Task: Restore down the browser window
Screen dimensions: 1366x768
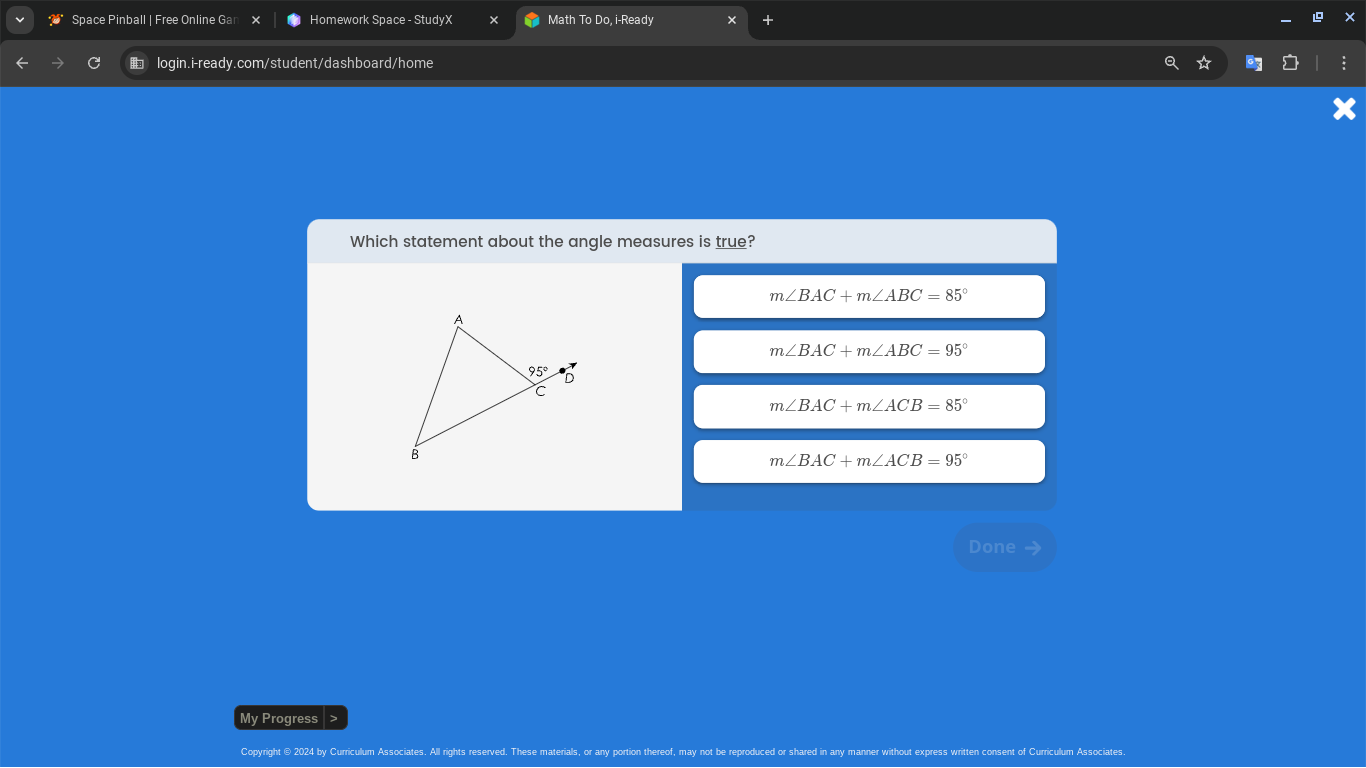Action: (x=1318, y=18)
